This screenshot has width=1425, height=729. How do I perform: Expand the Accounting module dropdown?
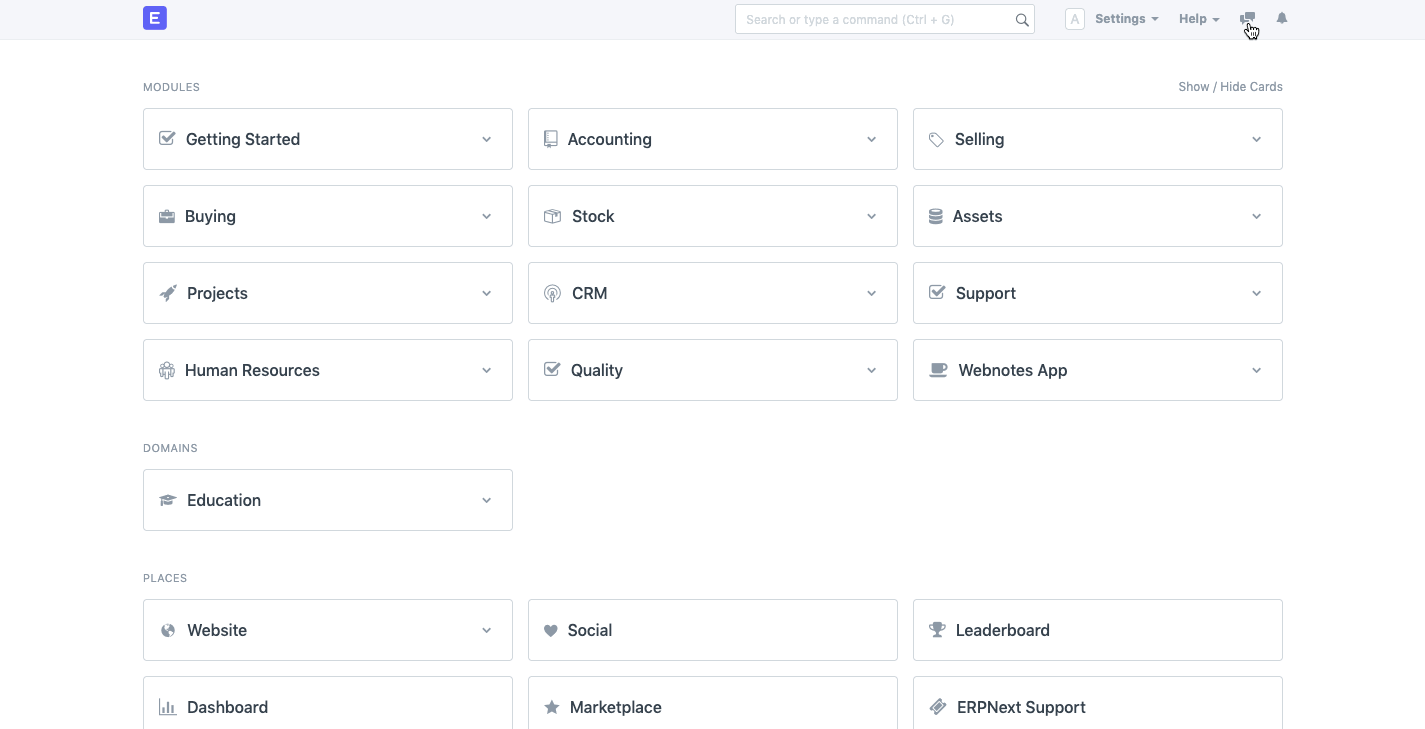coord(871,139)
